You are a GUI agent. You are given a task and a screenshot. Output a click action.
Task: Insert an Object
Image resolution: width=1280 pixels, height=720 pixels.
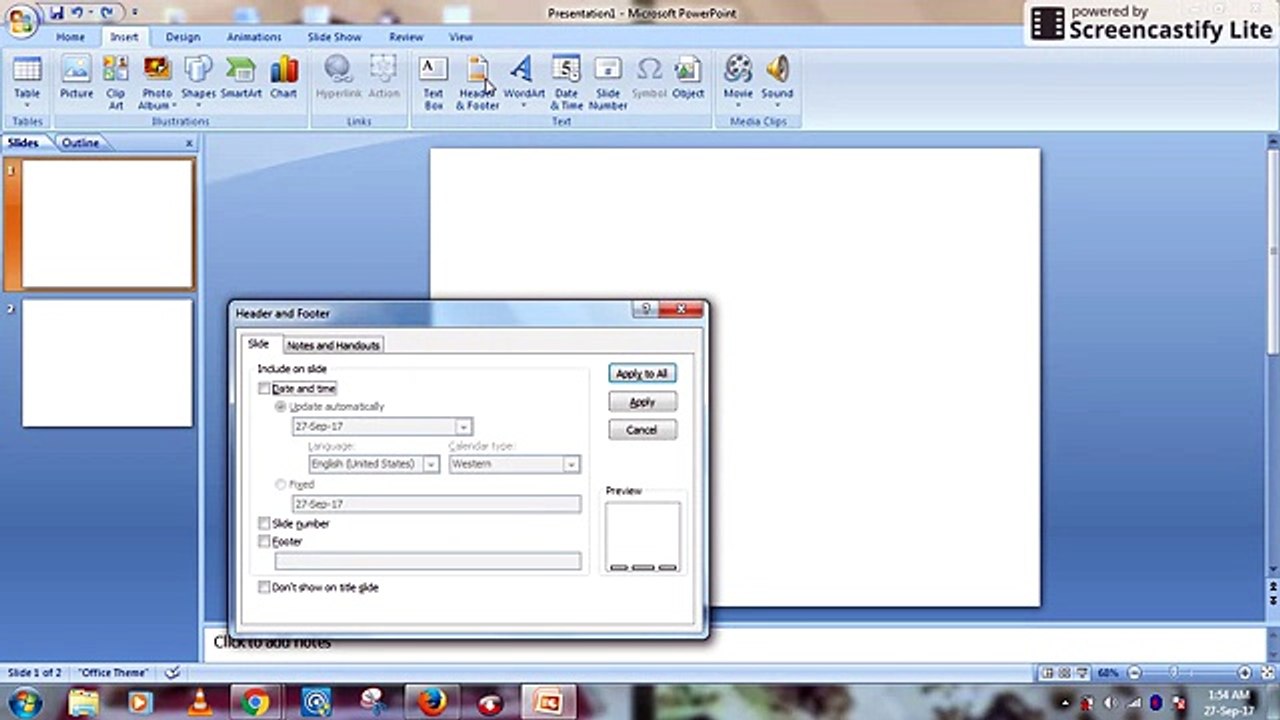688,78
